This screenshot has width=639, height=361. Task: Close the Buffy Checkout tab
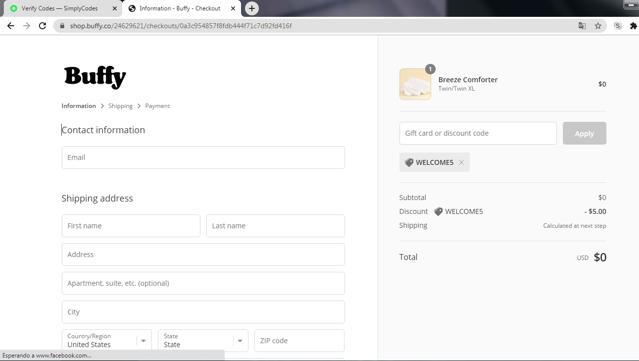pyautogui.click(x=233, y=8)
